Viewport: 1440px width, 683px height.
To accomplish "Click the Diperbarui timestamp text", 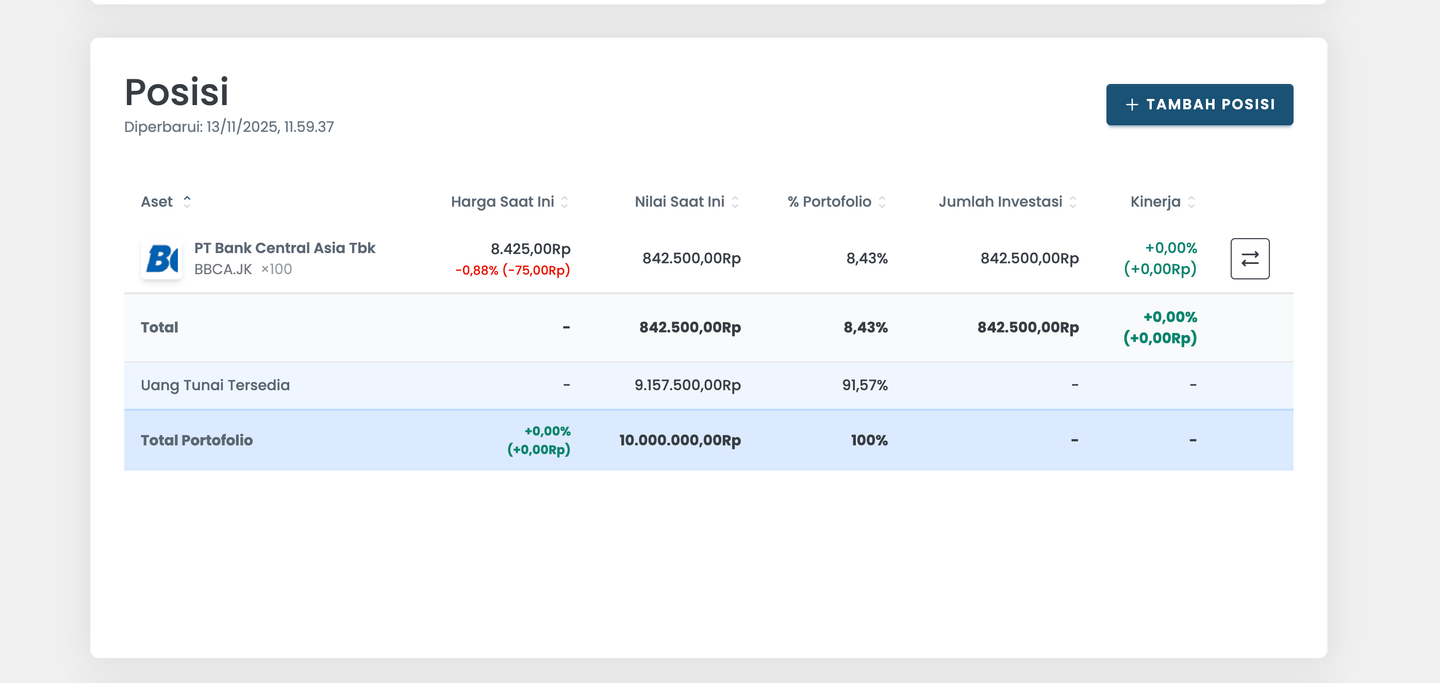I will pos(229,127).
